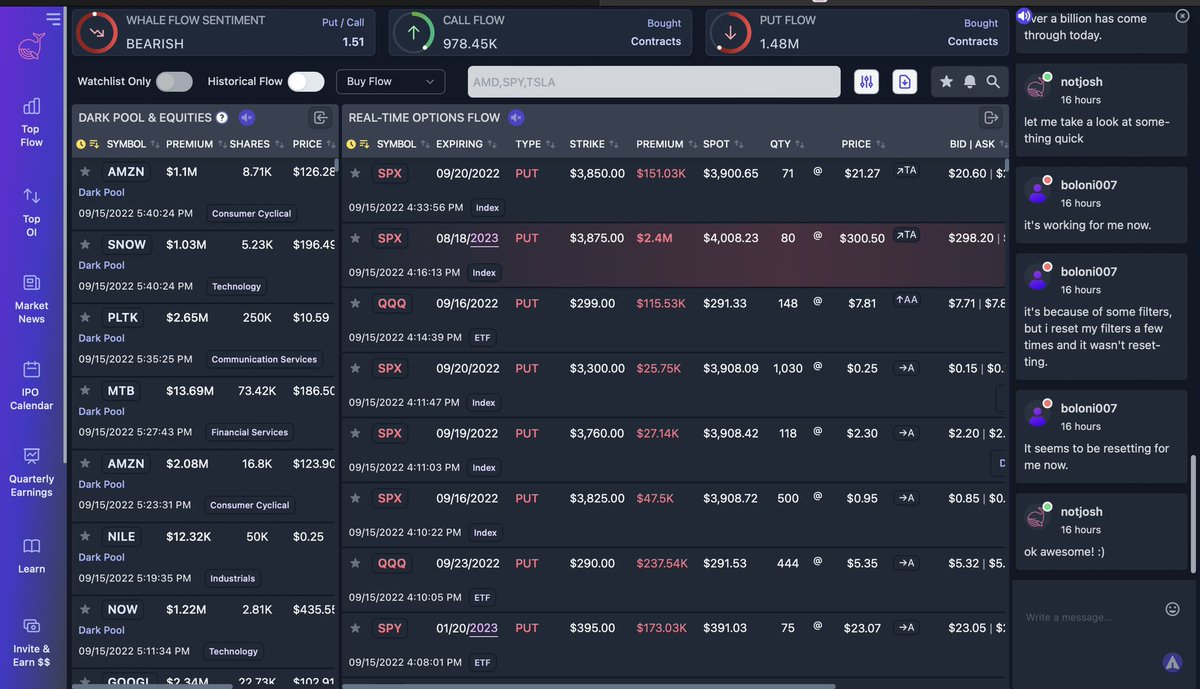This screenshot has height=689, width=1200.
Task: Click the sort-filter icon in options flow header
Action: (x=365, y=144)
